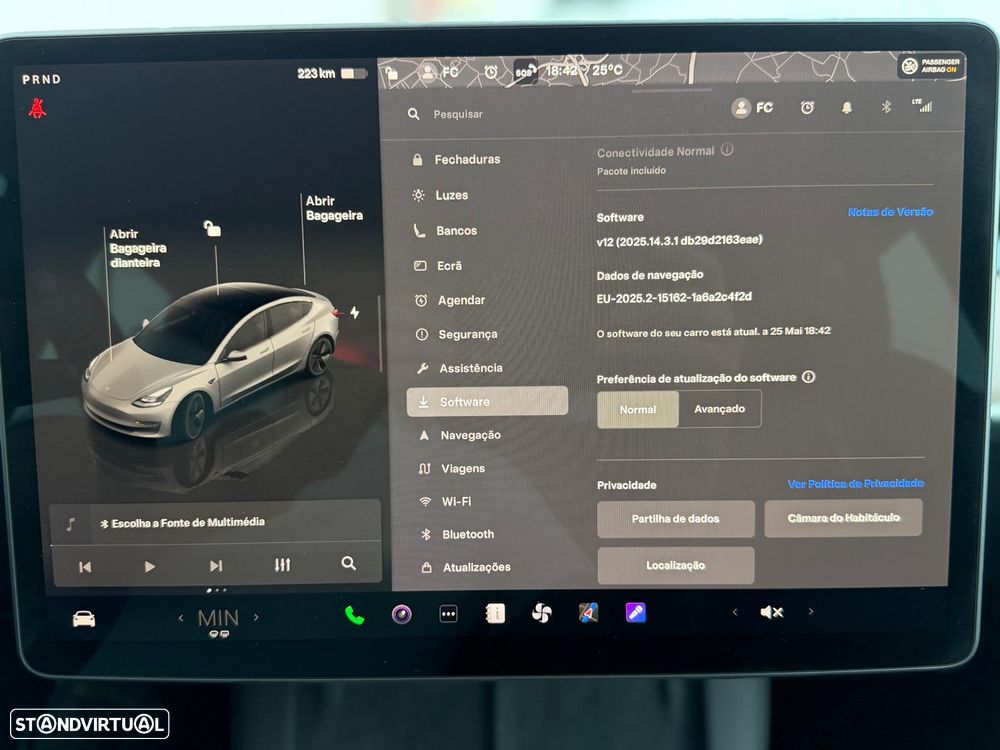Select Avançado software update preference
Viewport: 1000px width, 750px height.
pyautogui.click(x=719, y=409)
